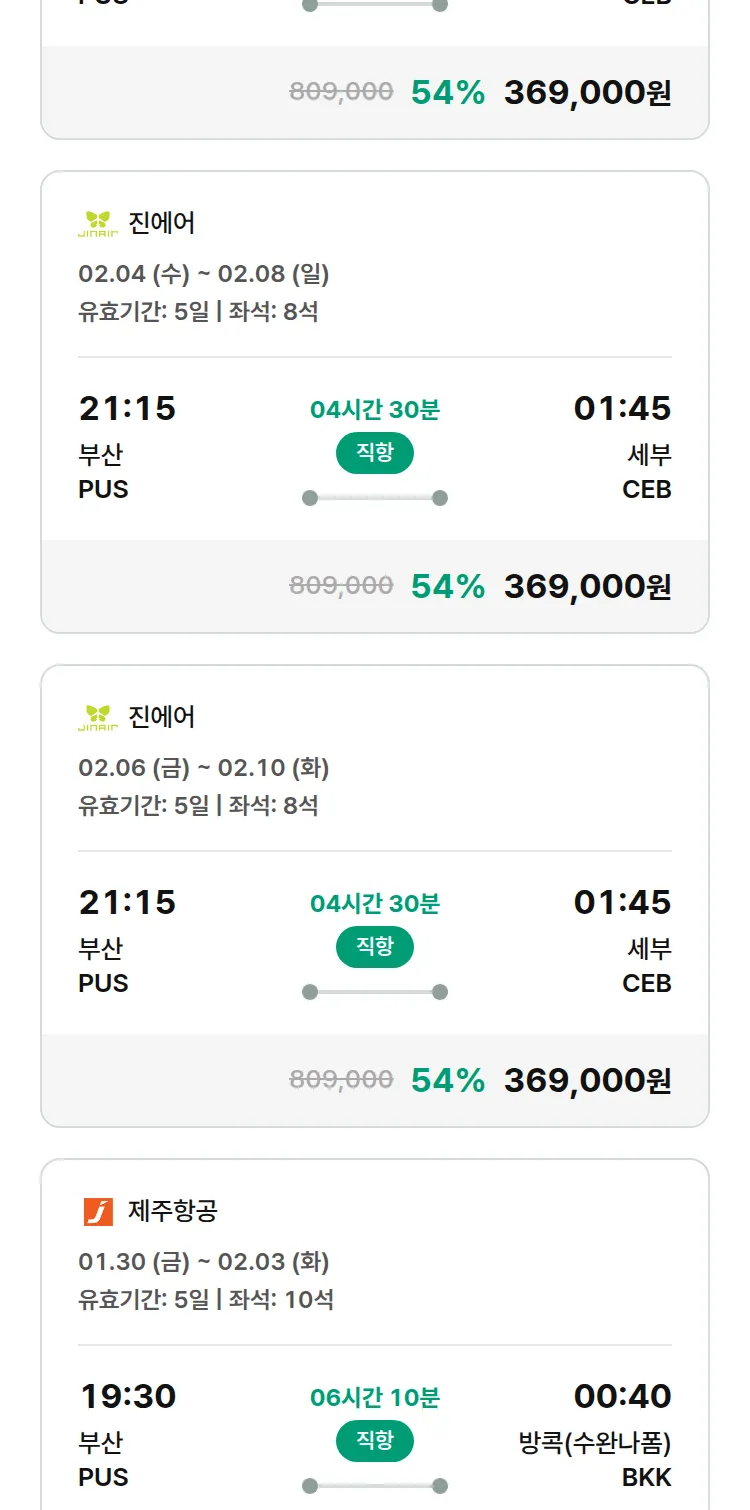Image resolution: width=750 pixels, height=1510 pixels.
Task: Select the 369,000원 price on the 02.06 flight
Action: point(587,1080)
